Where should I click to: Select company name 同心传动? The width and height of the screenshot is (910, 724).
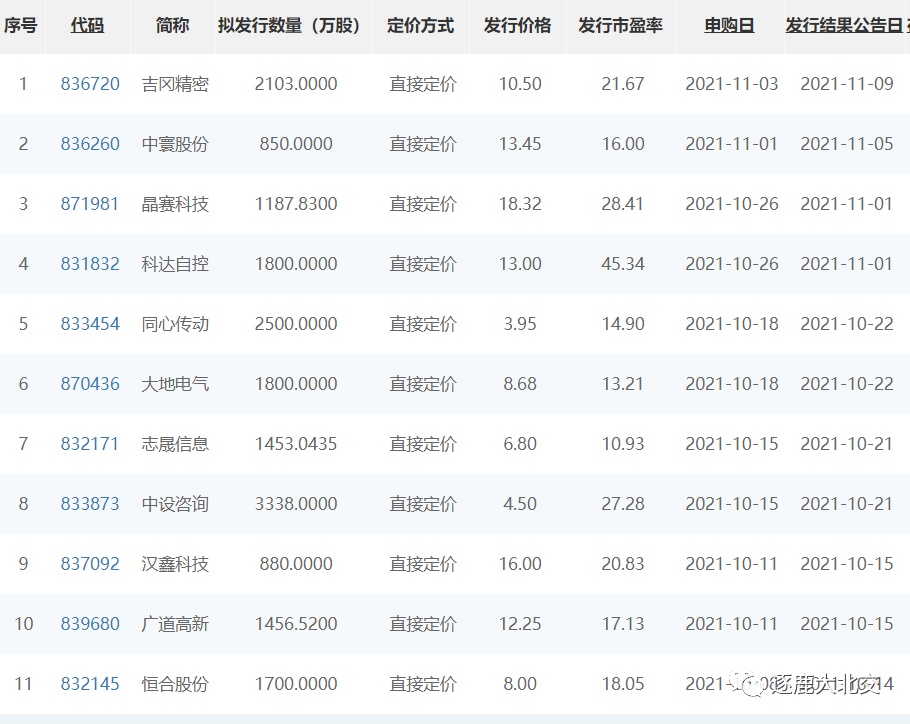(x=175, y=324)
